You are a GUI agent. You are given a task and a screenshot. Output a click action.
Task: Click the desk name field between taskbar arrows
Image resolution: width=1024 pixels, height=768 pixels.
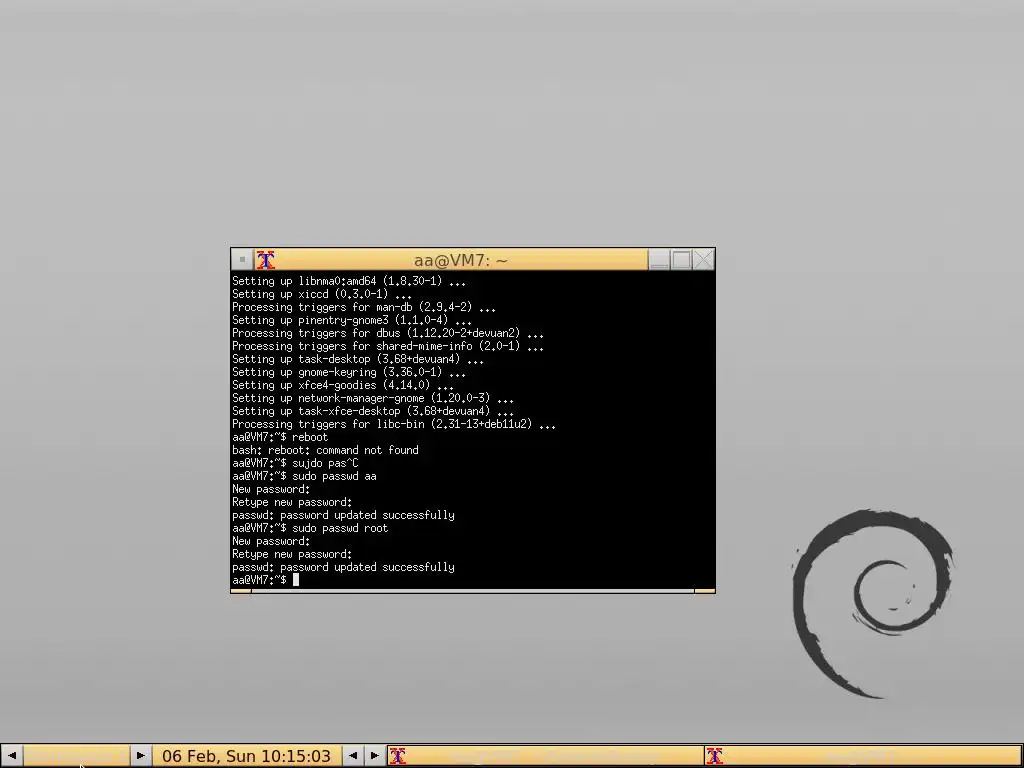76,756
